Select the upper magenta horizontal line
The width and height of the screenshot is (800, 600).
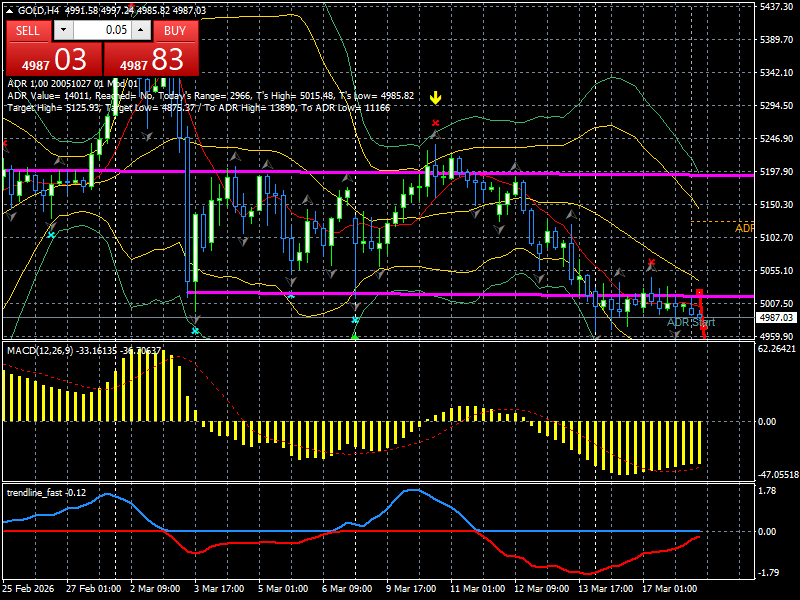coord(378,173)
